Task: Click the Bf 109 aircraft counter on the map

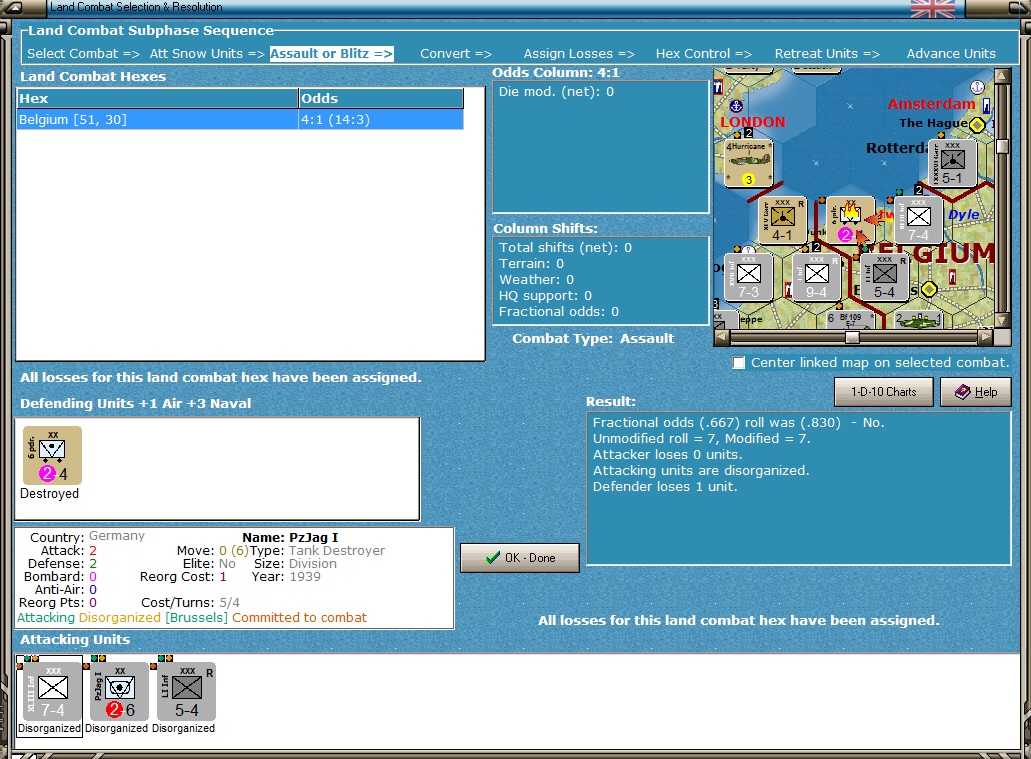Action: (x=850, y=320)
